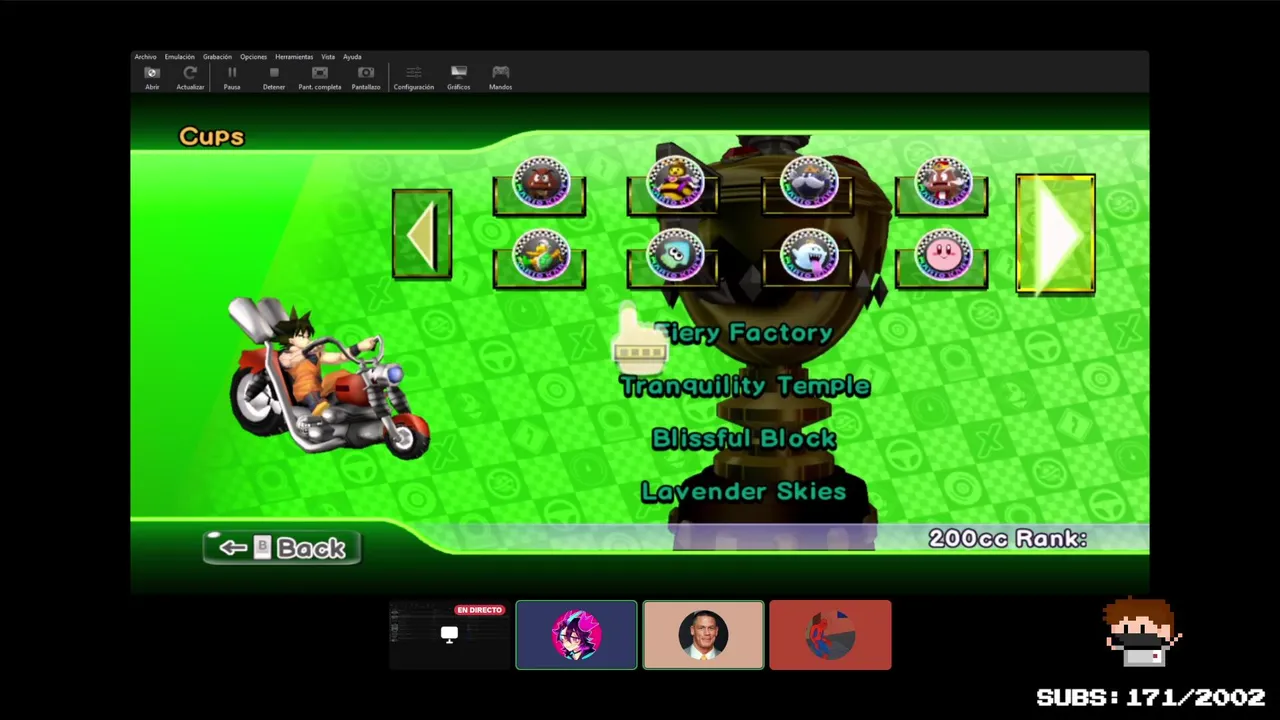Click the Fiery Factory track name
The image size is (1280, 720).
click(x=744, y=333)
